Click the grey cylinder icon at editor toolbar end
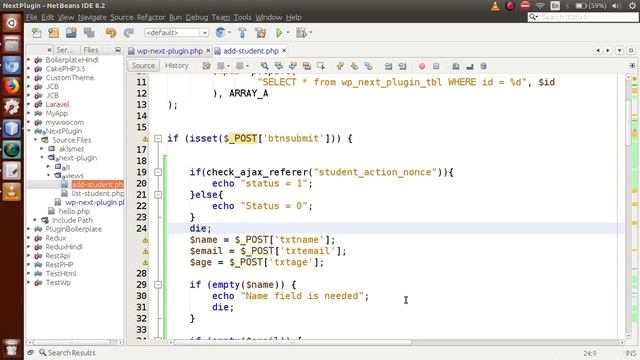640x360 pixels. (x=483, y=66)
